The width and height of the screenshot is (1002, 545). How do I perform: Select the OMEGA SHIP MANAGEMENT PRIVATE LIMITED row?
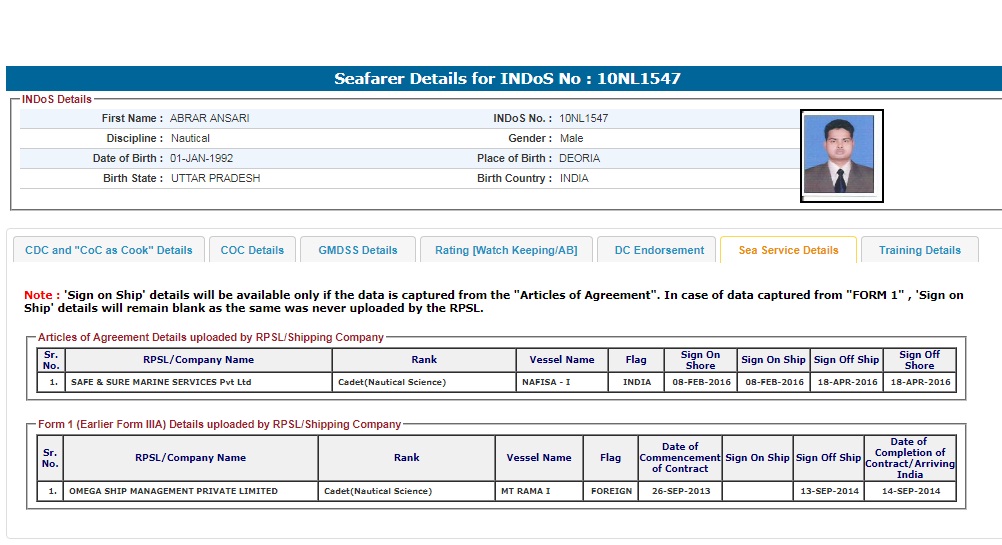173,491
